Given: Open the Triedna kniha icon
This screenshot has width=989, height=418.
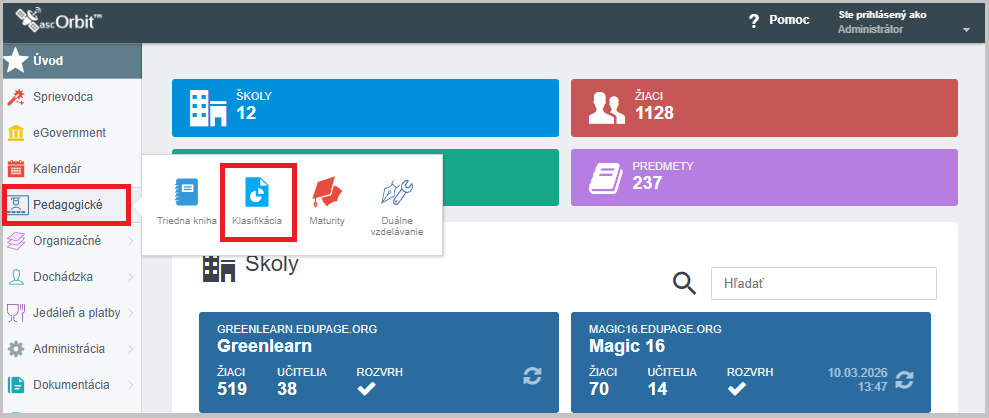Looking at the screenshot, I should [x=185, y=193].
